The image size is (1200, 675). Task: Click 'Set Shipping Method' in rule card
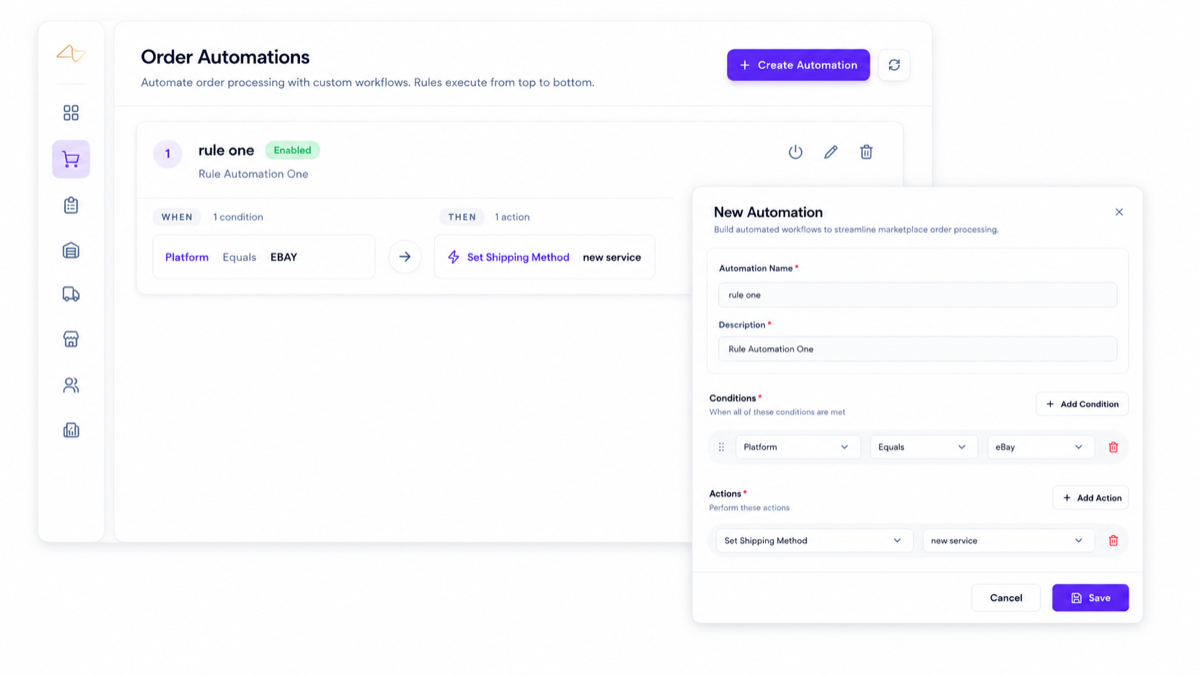518,257
